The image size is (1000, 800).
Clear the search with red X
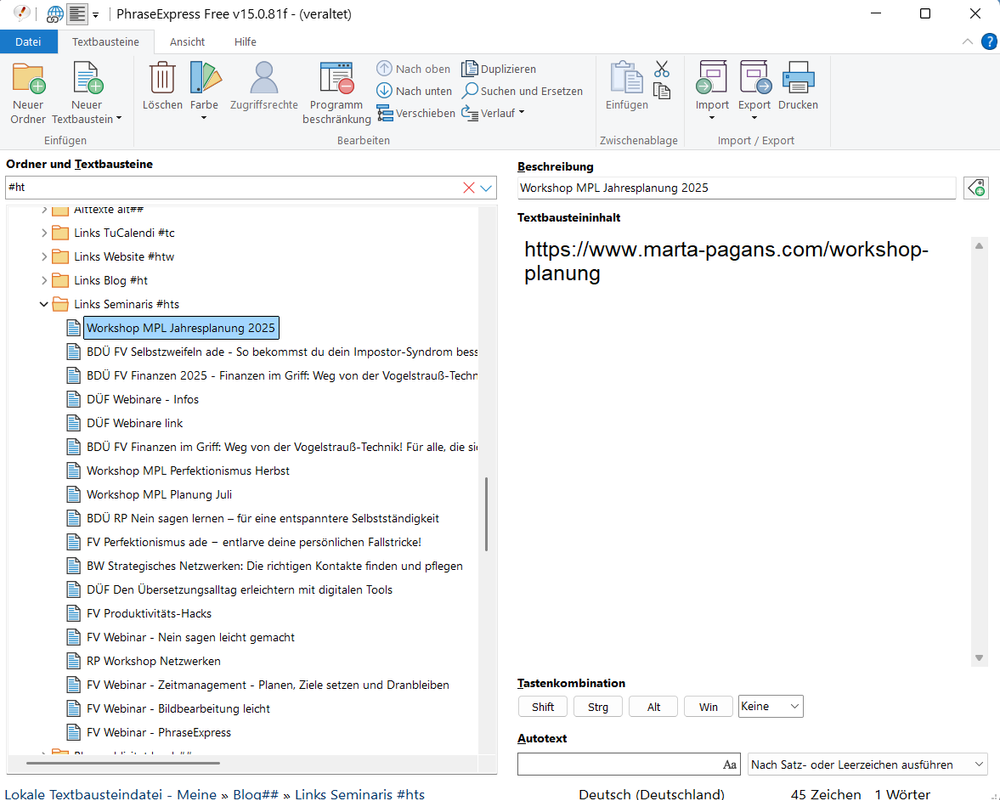click(468, 188)
